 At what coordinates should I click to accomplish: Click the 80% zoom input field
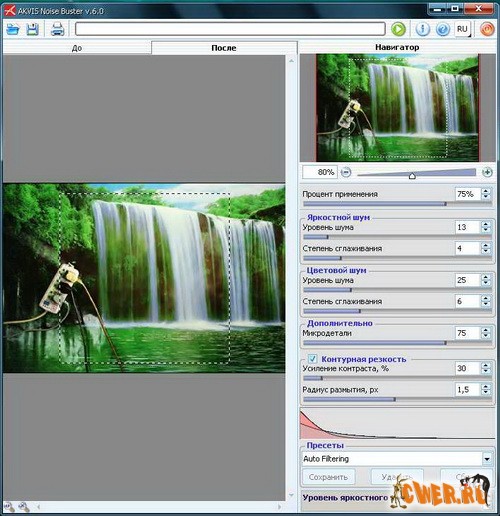pos(320,172)
